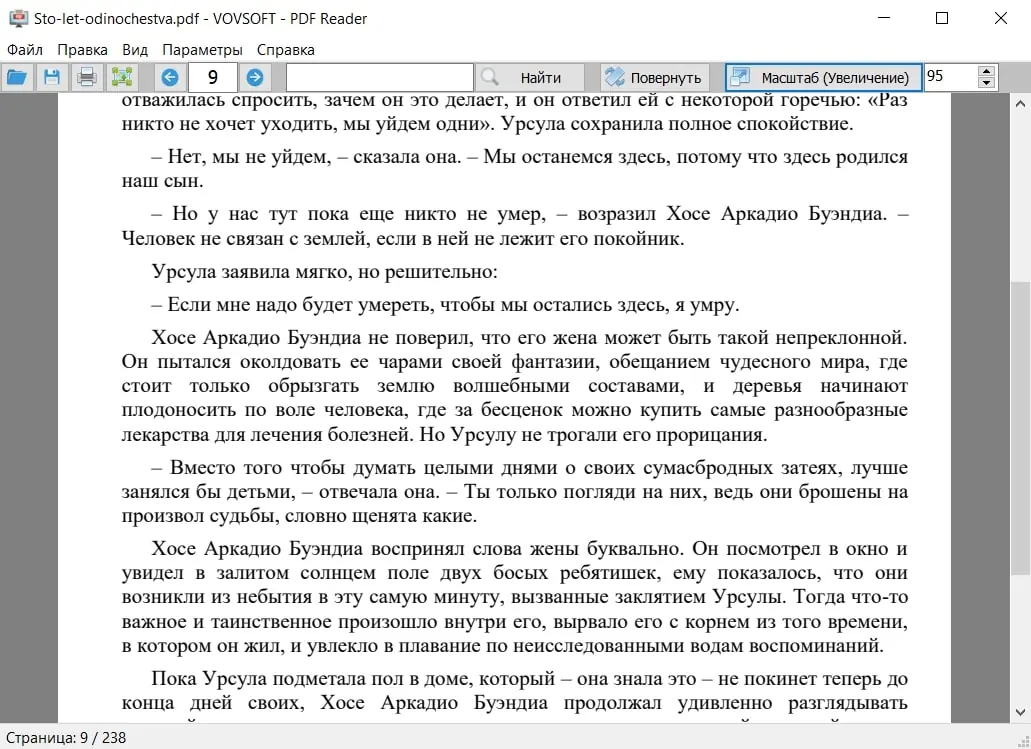
Task: Click the VOVSOFT app icon in title bar
Action: pyautogui.click(x=18, y=18)
